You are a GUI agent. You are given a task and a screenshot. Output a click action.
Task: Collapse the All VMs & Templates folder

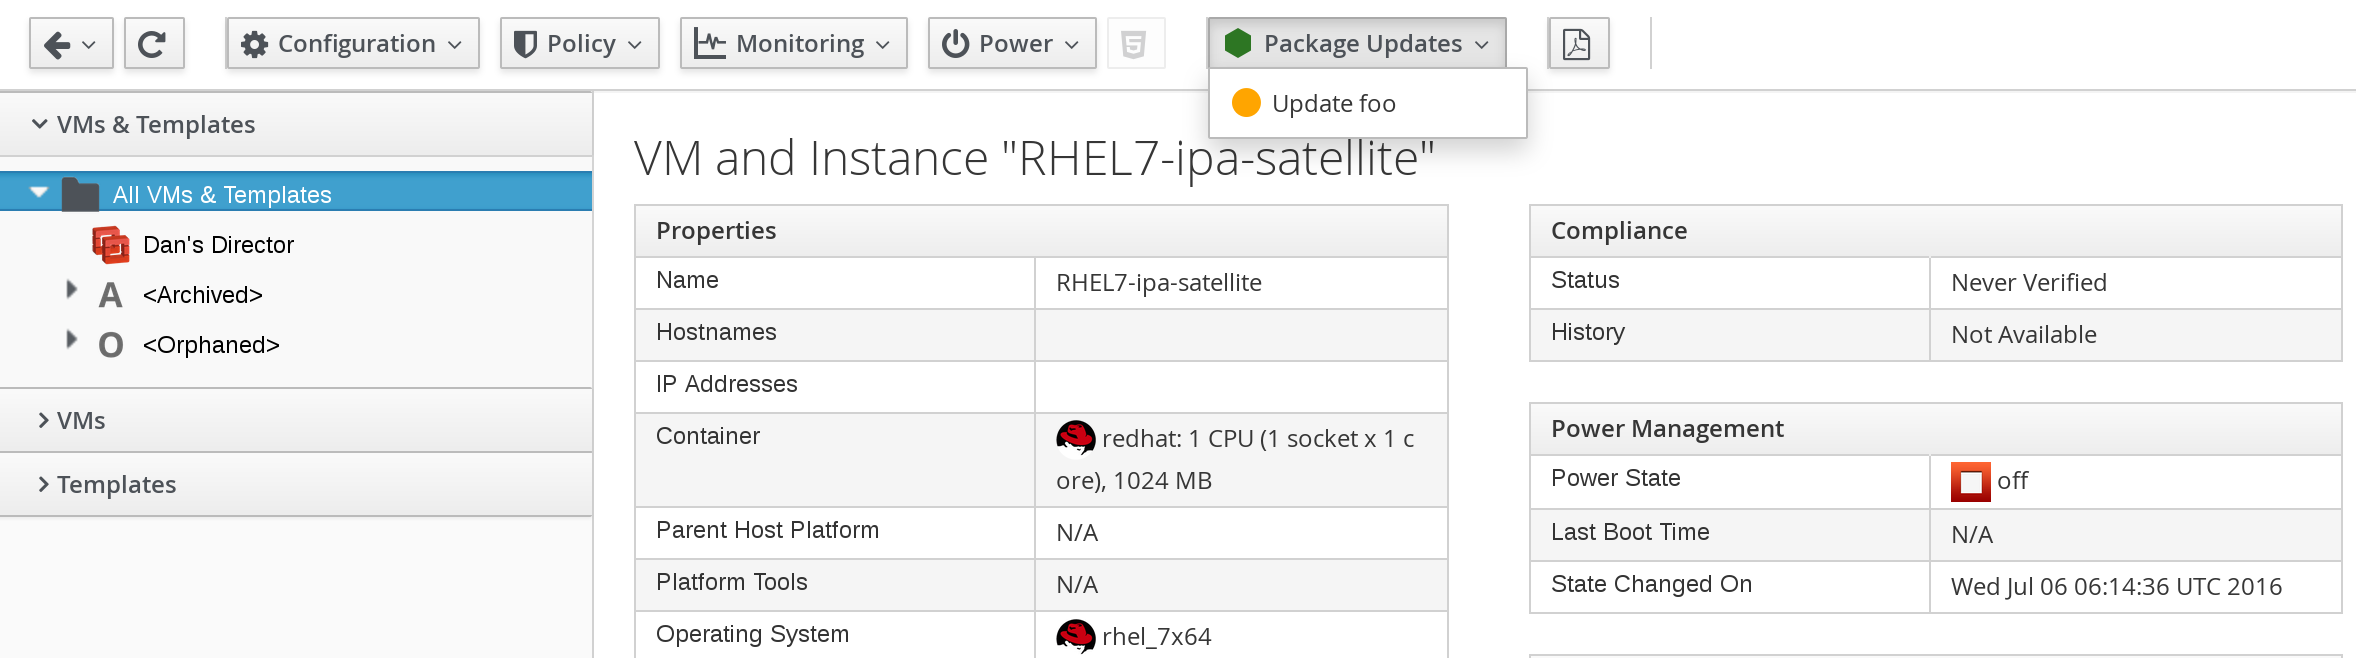pos(39,192)
